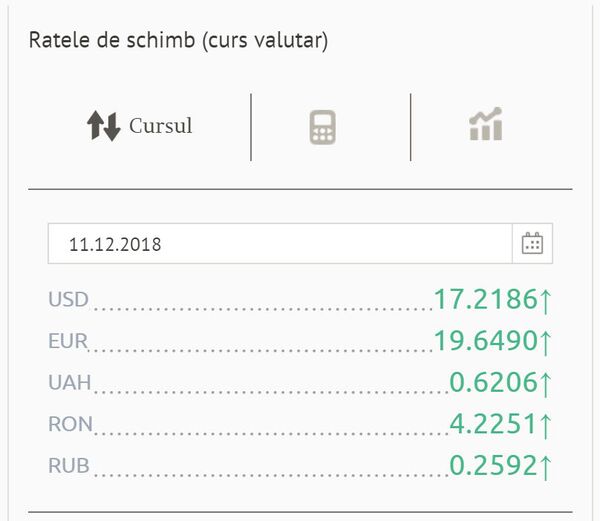
Task: Open the calendar date picker icon
Action: point(532,243)
